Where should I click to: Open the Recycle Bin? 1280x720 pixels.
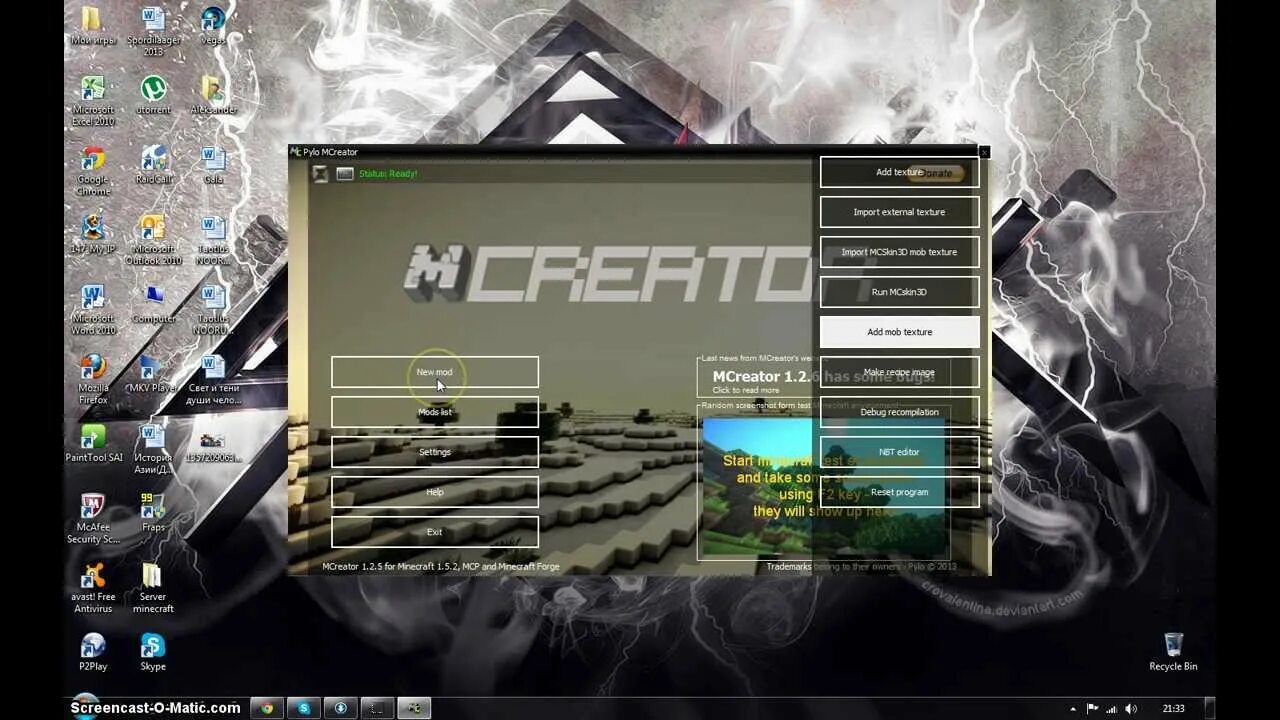[x=1173, y=652]
